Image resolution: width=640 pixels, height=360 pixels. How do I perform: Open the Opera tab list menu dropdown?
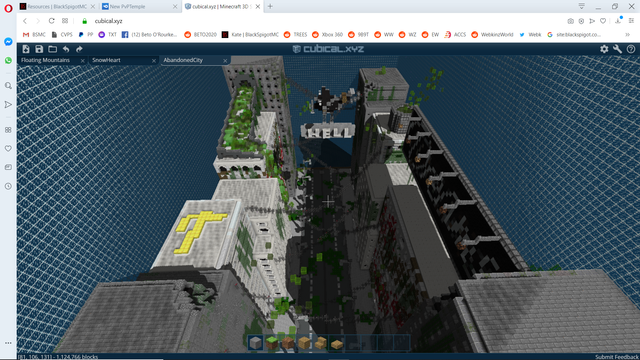tap(582, 6)
